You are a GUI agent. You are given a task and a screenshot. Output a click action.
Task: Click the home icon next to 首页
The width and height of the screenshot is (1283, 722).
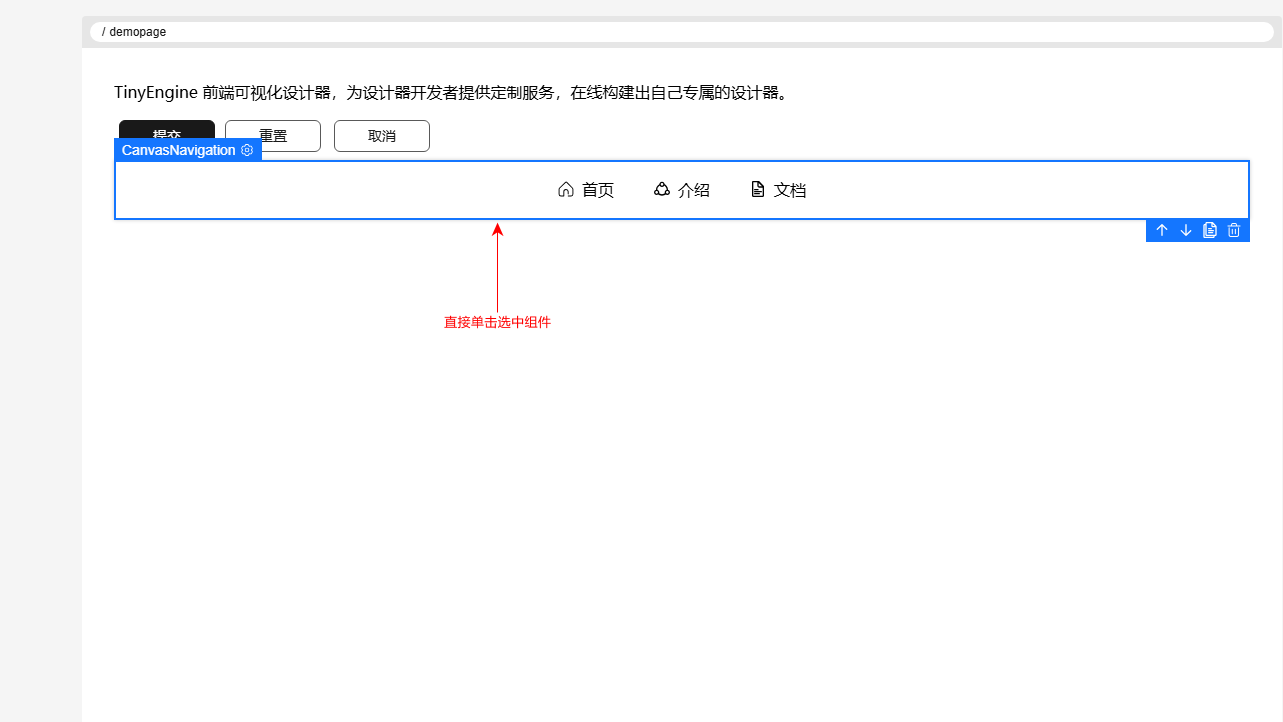(x=566, y=190)
